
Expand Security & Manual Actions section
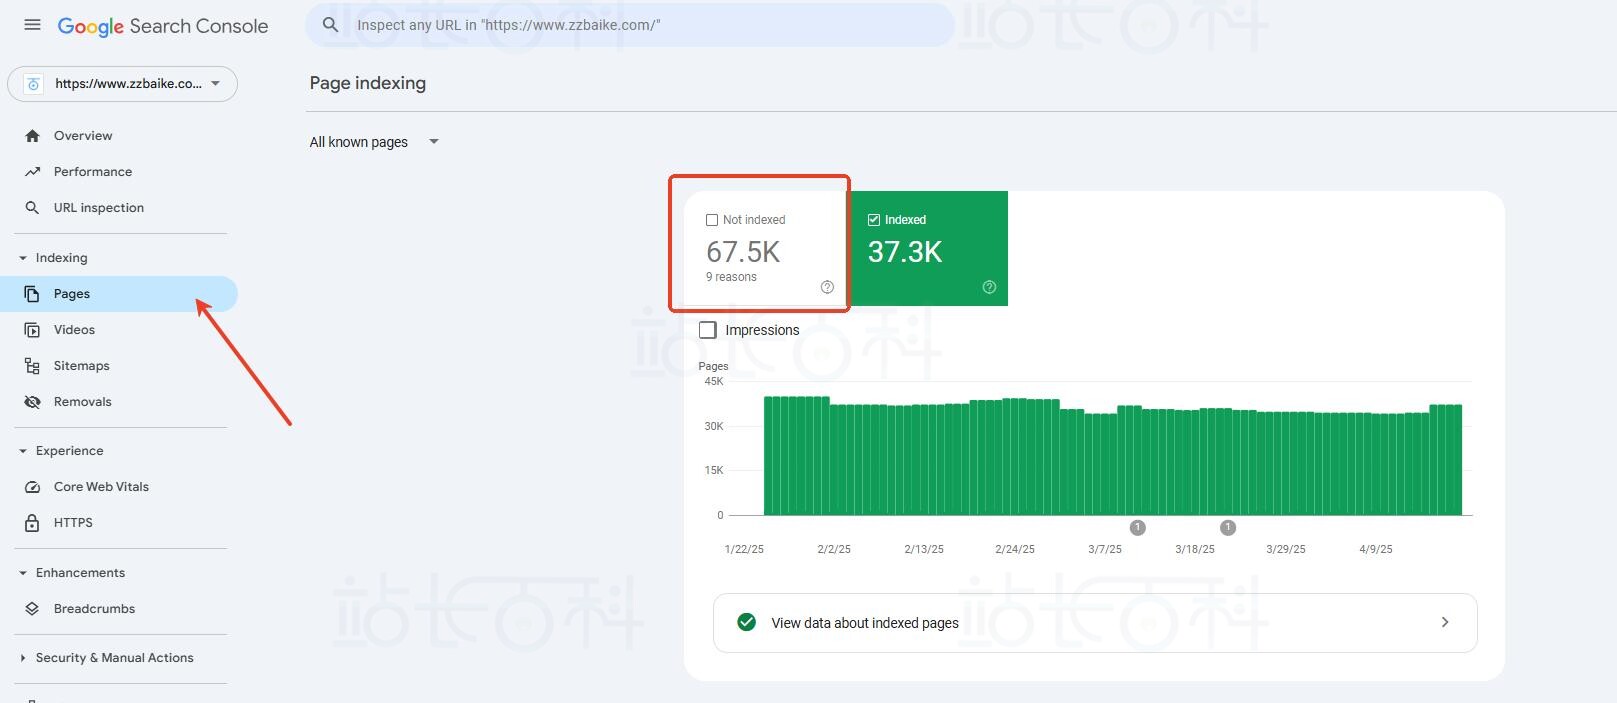pyautogui.click(x=114, y=658)
